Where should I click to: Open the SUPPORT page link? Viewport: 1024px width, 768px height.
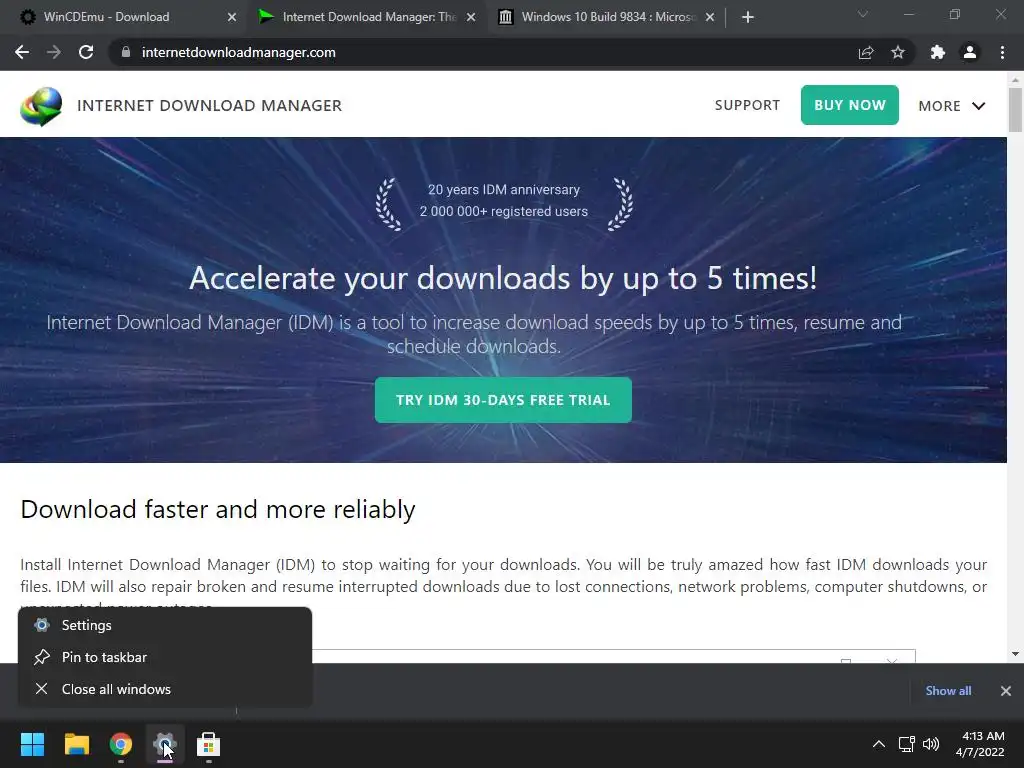pyautogui.click(x=747, y=105)
